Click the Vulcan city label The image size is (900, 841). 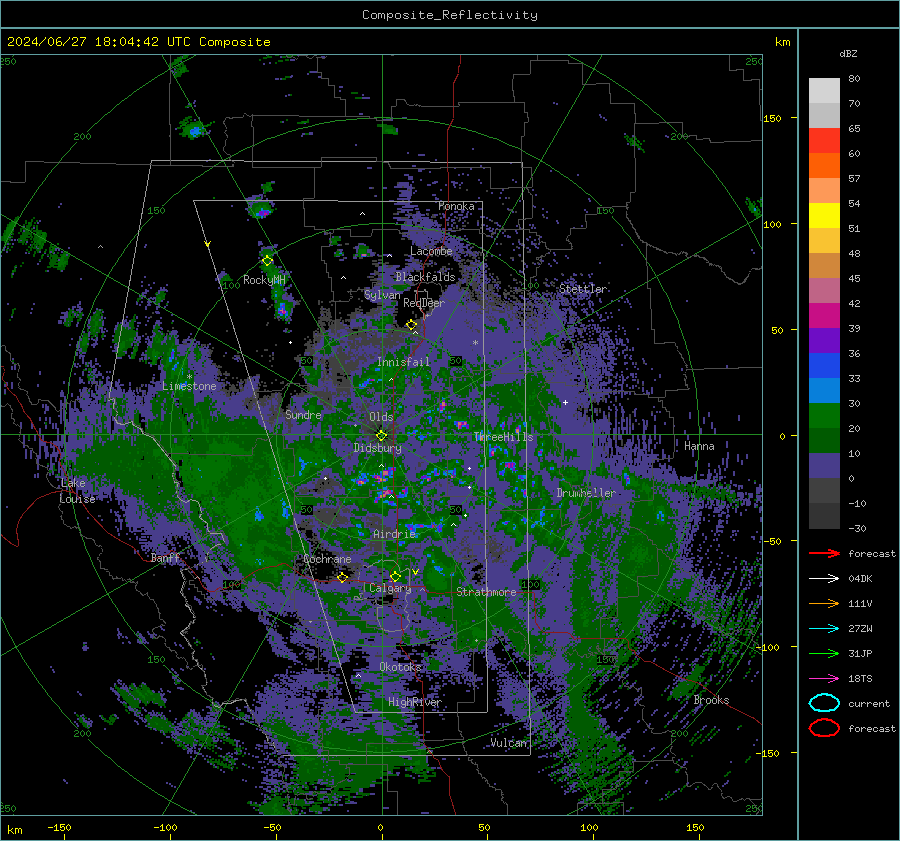509,743
